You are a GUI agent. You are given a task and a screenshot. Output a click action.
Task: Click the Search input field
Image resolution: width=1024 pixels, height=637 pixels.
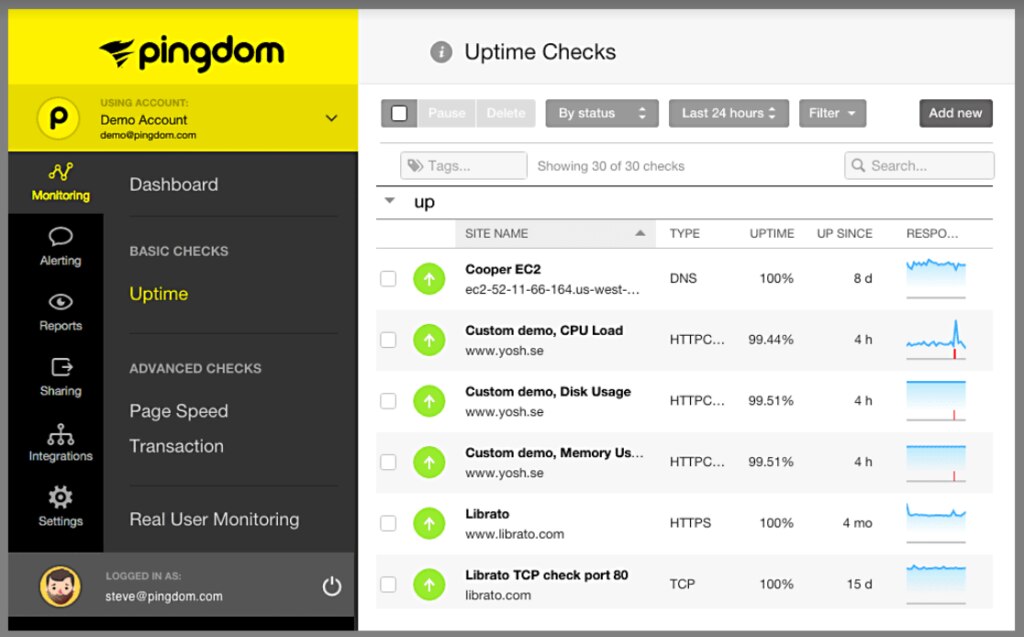919,165
